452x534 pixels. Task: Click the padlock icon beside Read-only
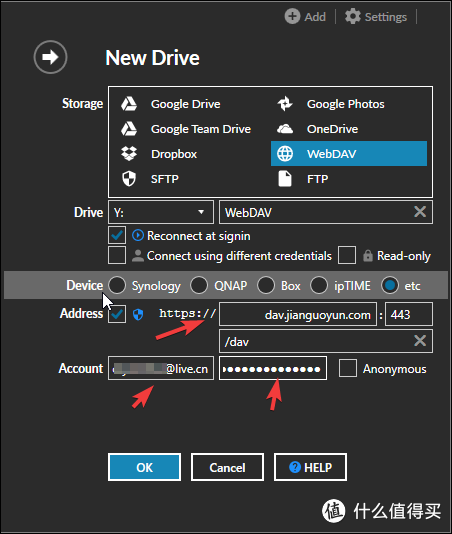368,255
